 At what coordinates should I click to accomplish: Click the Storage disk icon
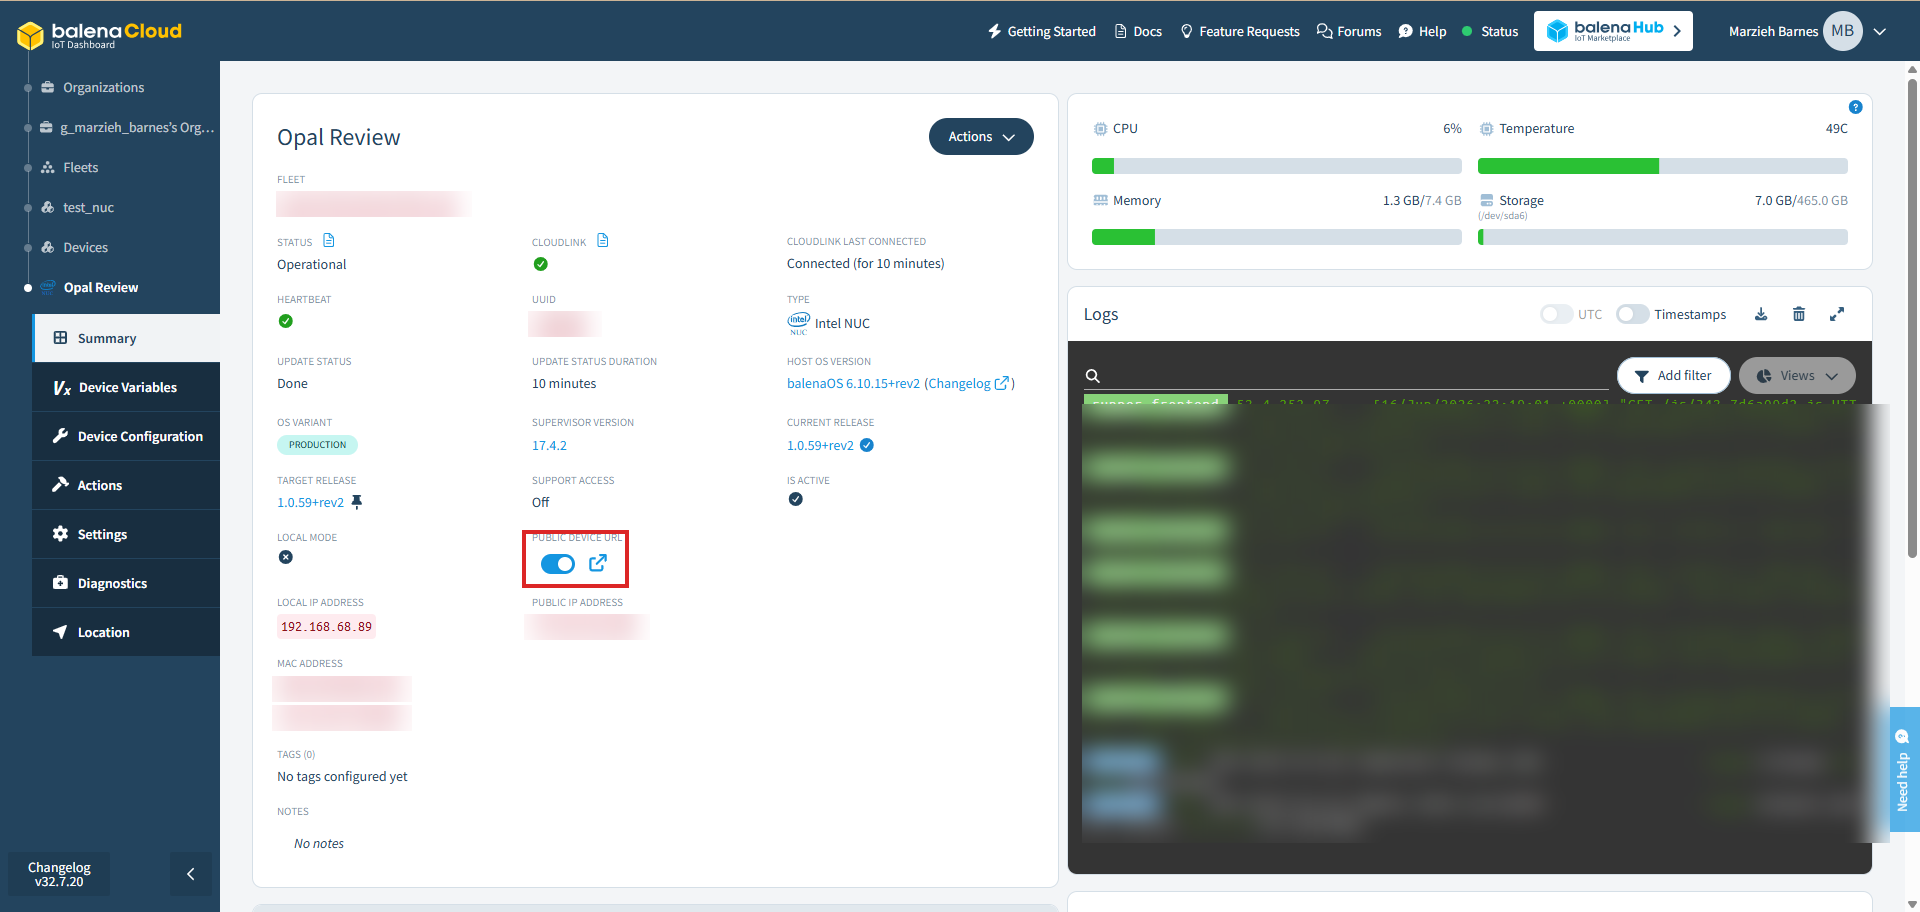point(1486,200)
